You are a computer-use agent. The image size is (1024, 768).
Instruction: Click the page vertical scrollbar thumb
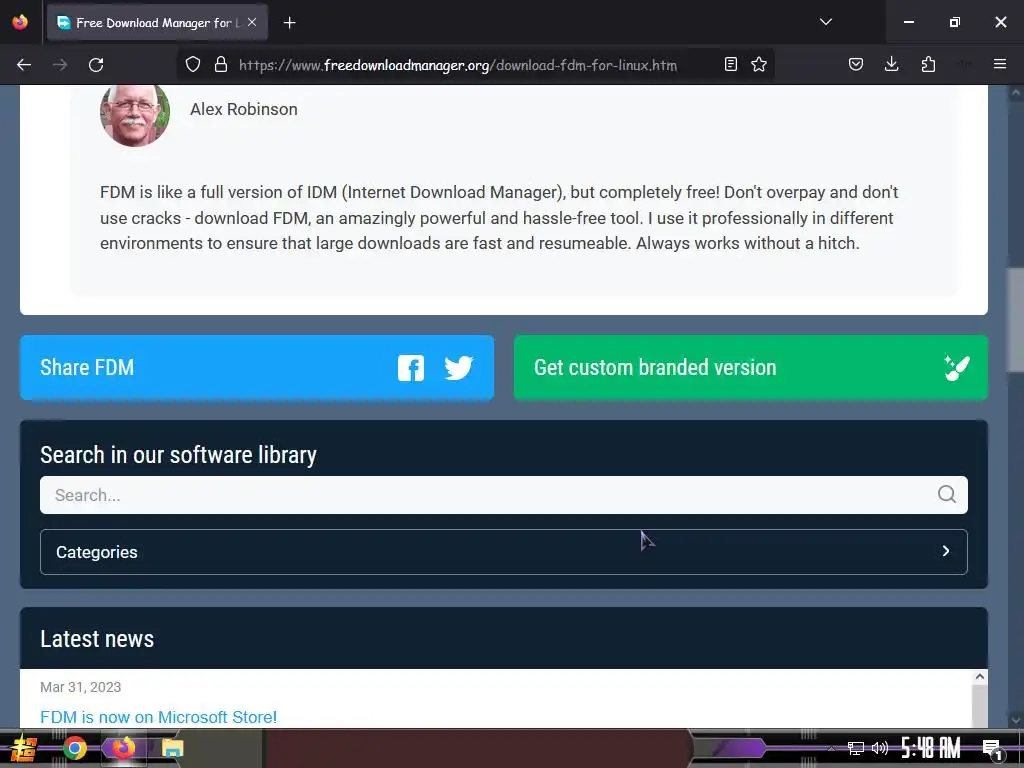(x=1015, y=320)
